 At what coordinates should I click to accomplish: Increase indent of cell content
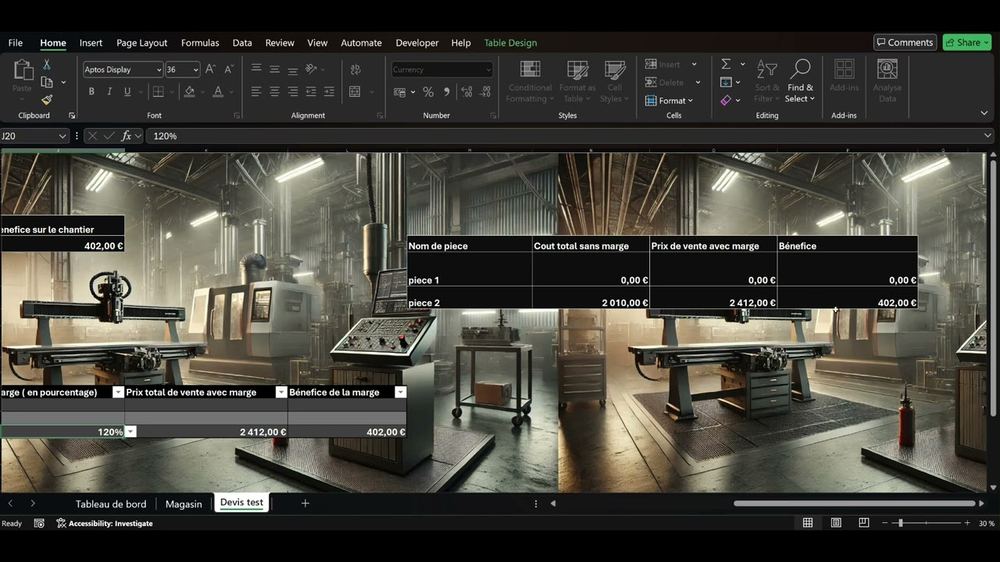329,92
